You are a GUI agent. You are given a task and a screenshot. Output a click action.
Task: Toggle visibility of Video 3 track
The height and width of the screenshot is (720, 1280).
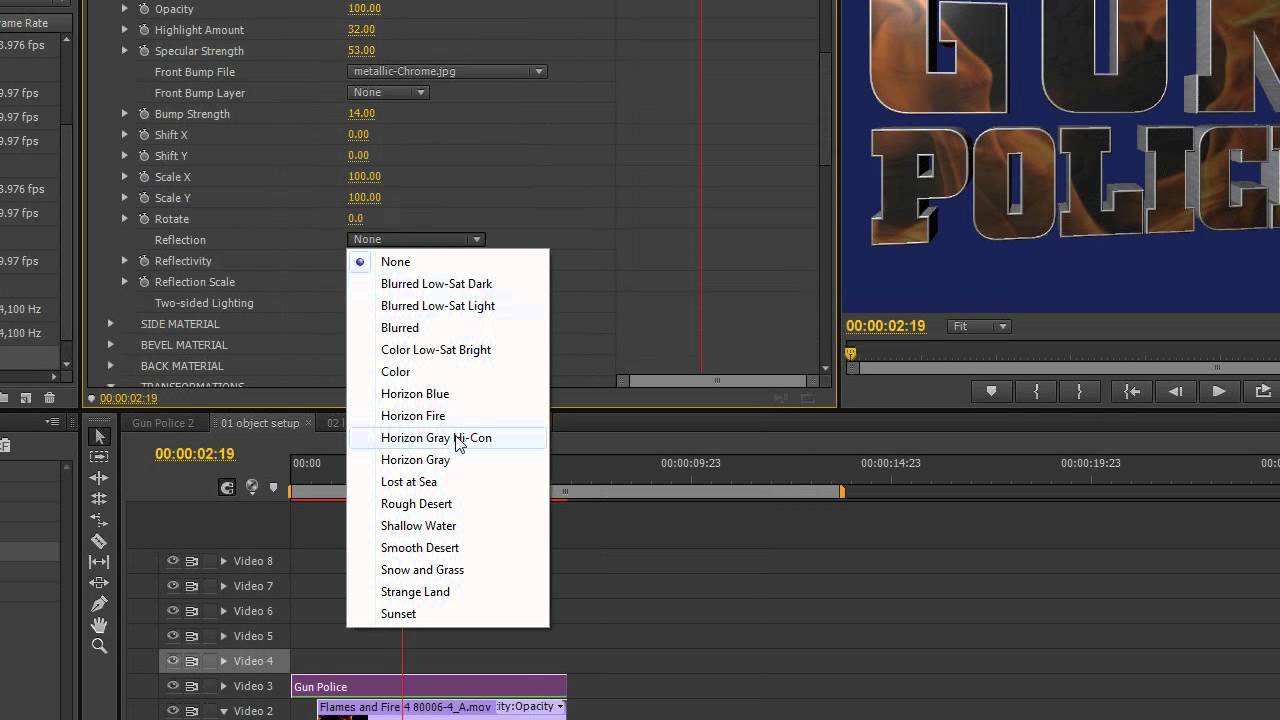pyautogui.click(x=173, y=686)
